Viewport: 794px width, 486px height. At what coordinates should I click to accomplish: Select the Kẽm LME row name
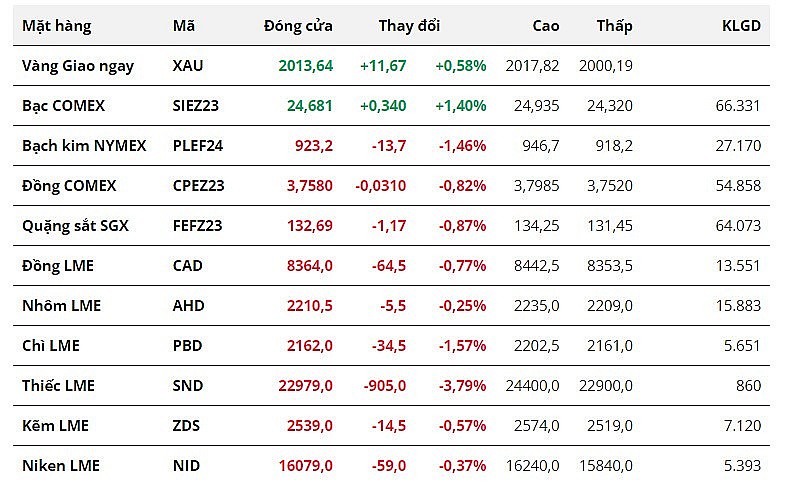55,425
